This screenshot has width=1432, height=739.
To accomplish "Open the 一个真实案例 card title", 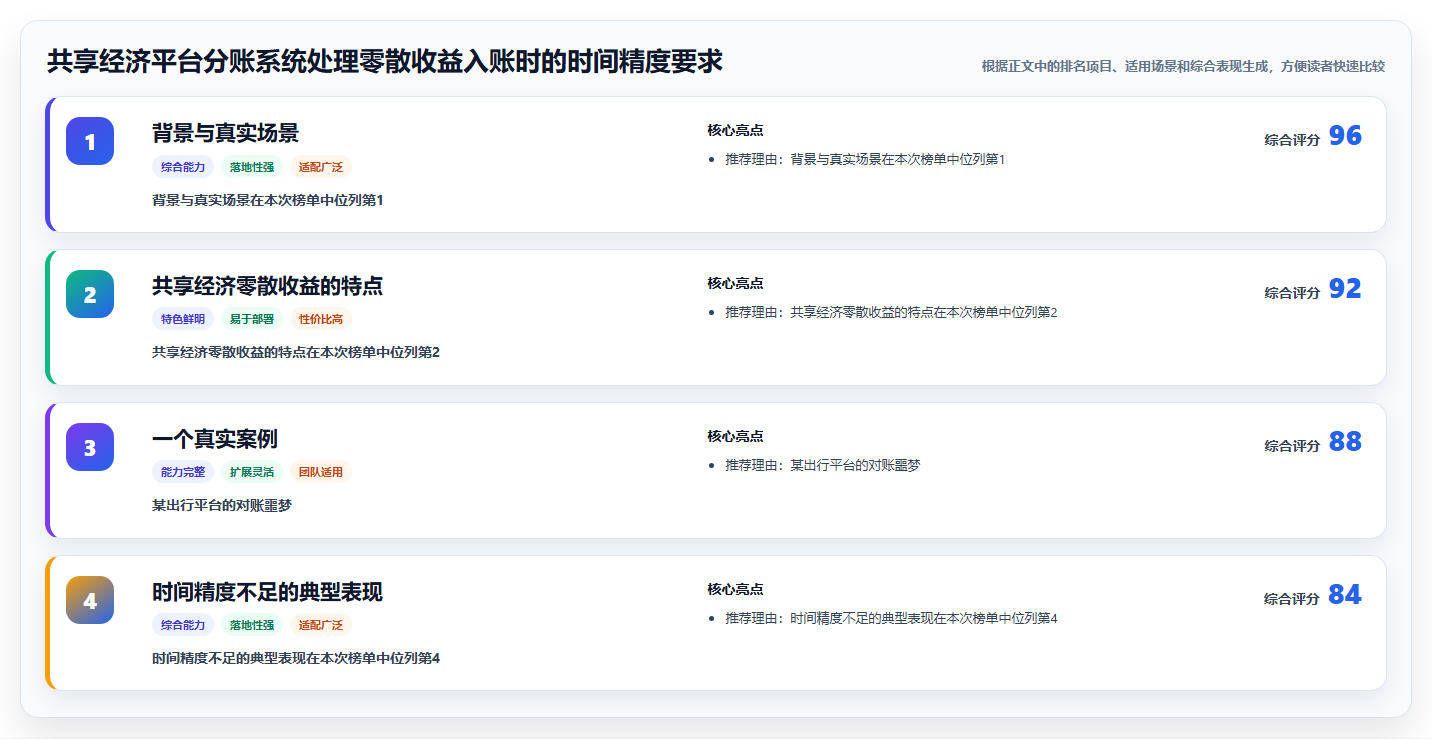I will (215, 439).
